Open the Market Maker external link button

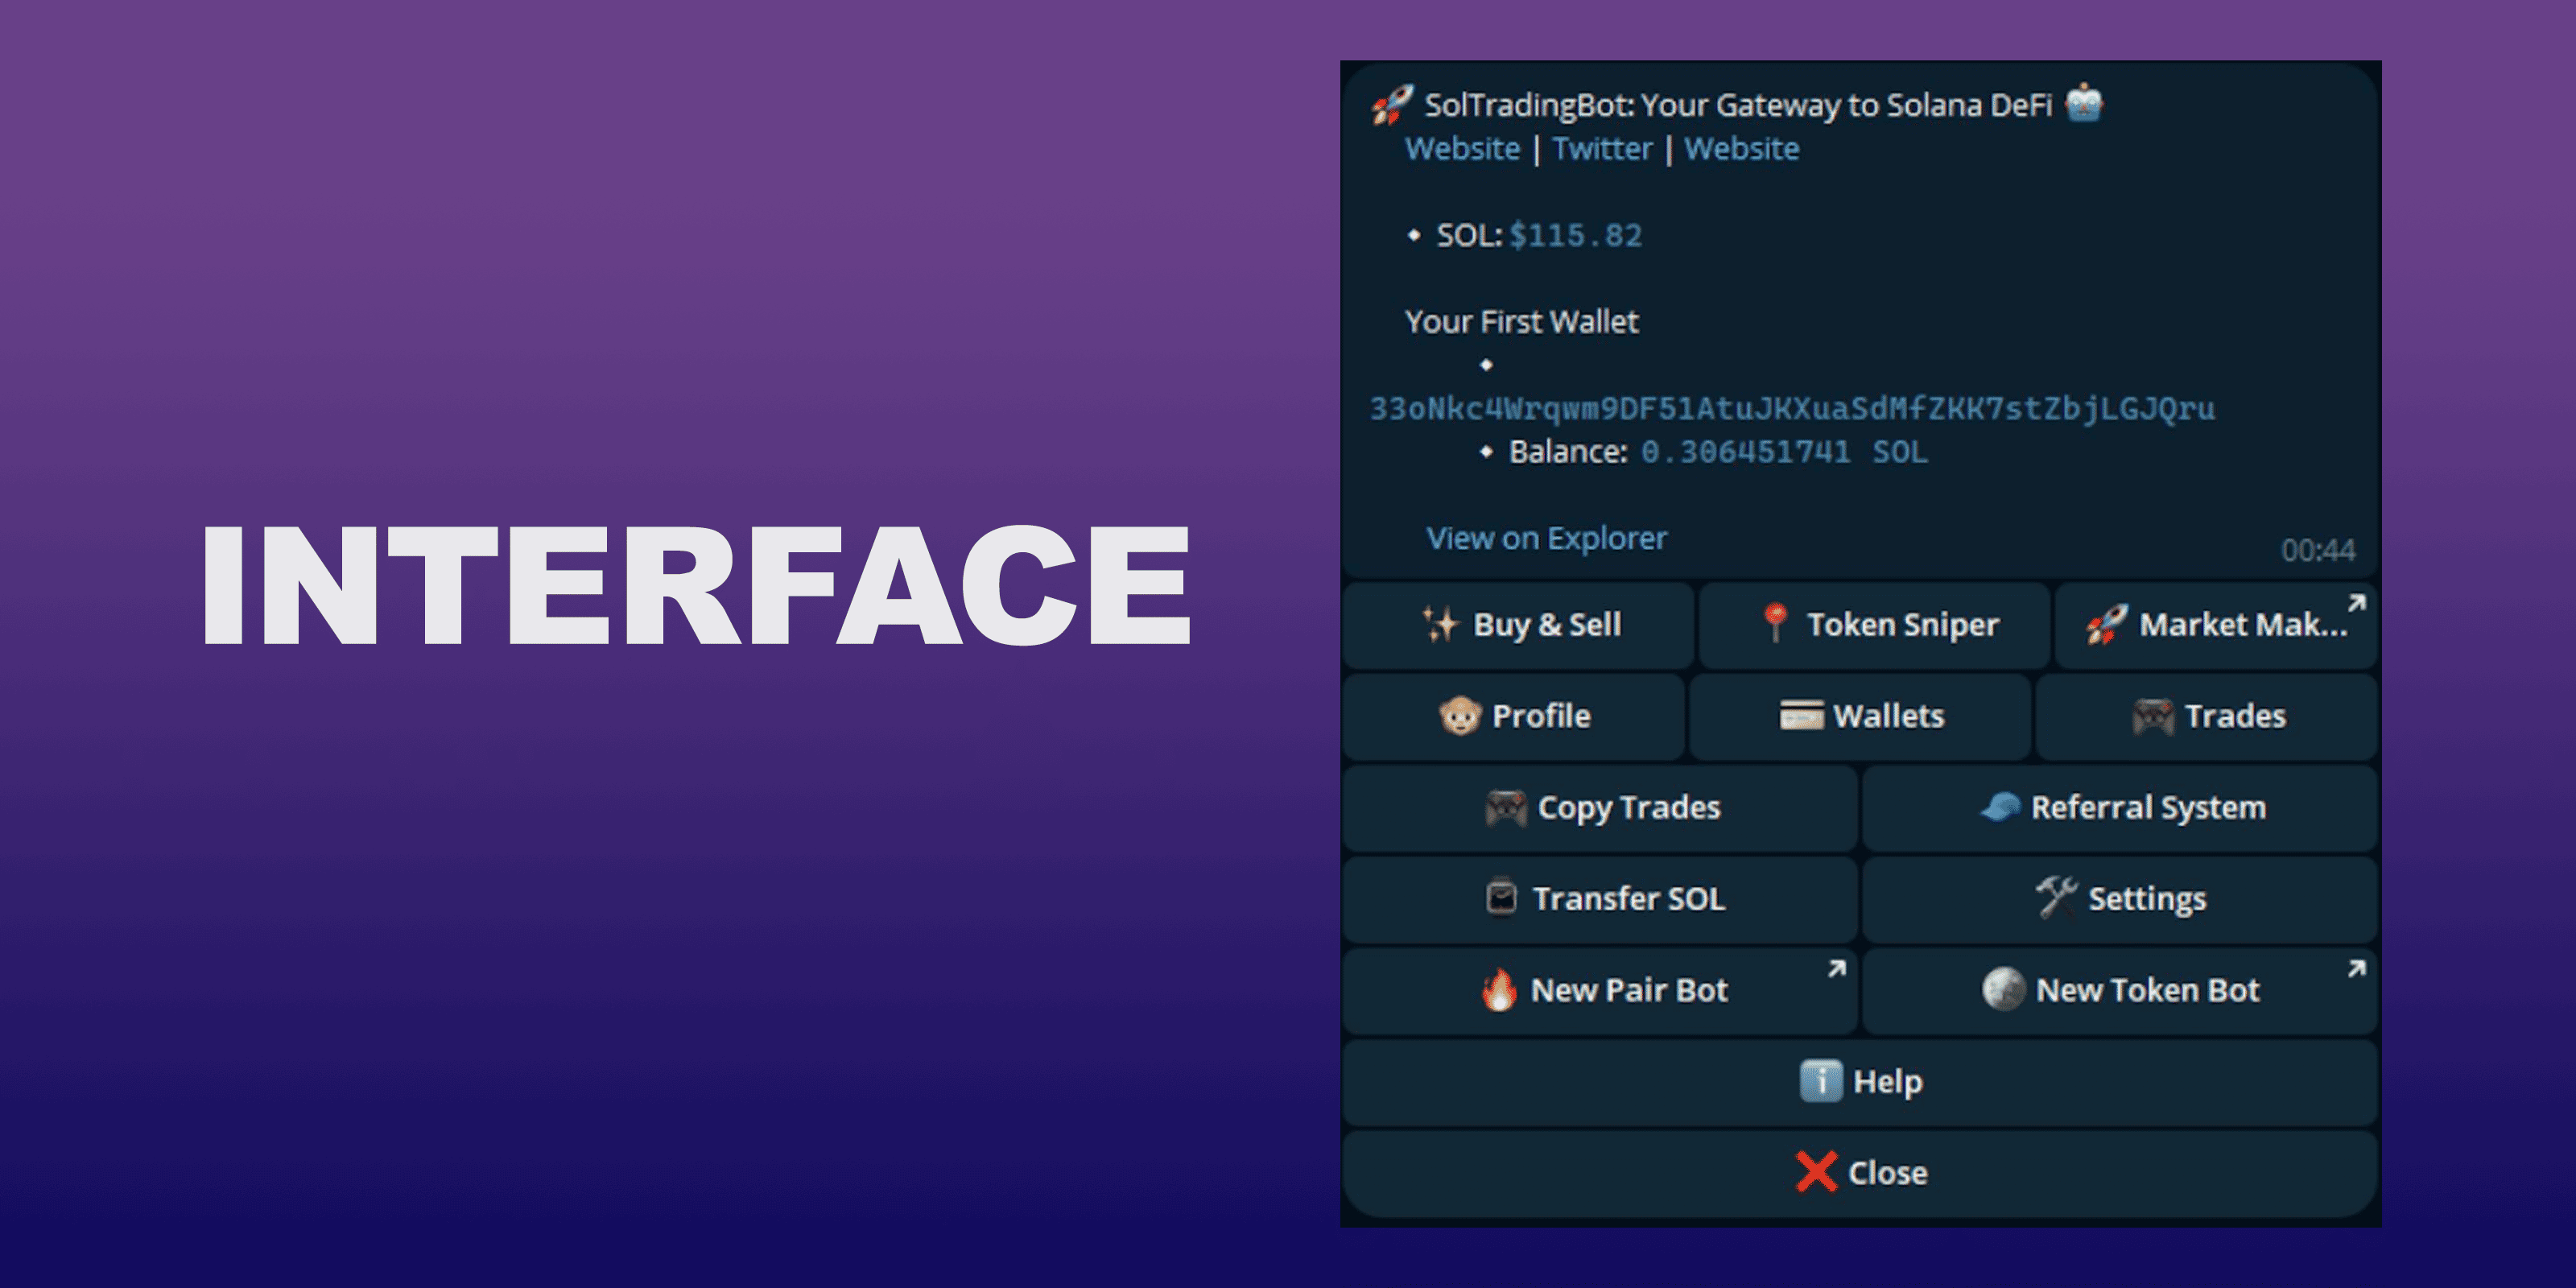point(2216,625)
